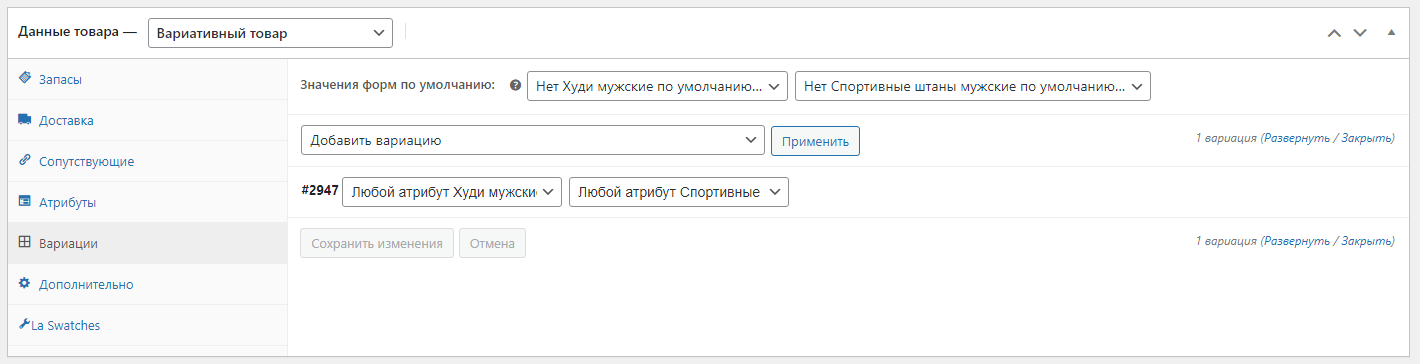Open variation #2947 Худи мужские attribute dropdown
This screenshot has height=364, width=1420.
pos(452,192)
